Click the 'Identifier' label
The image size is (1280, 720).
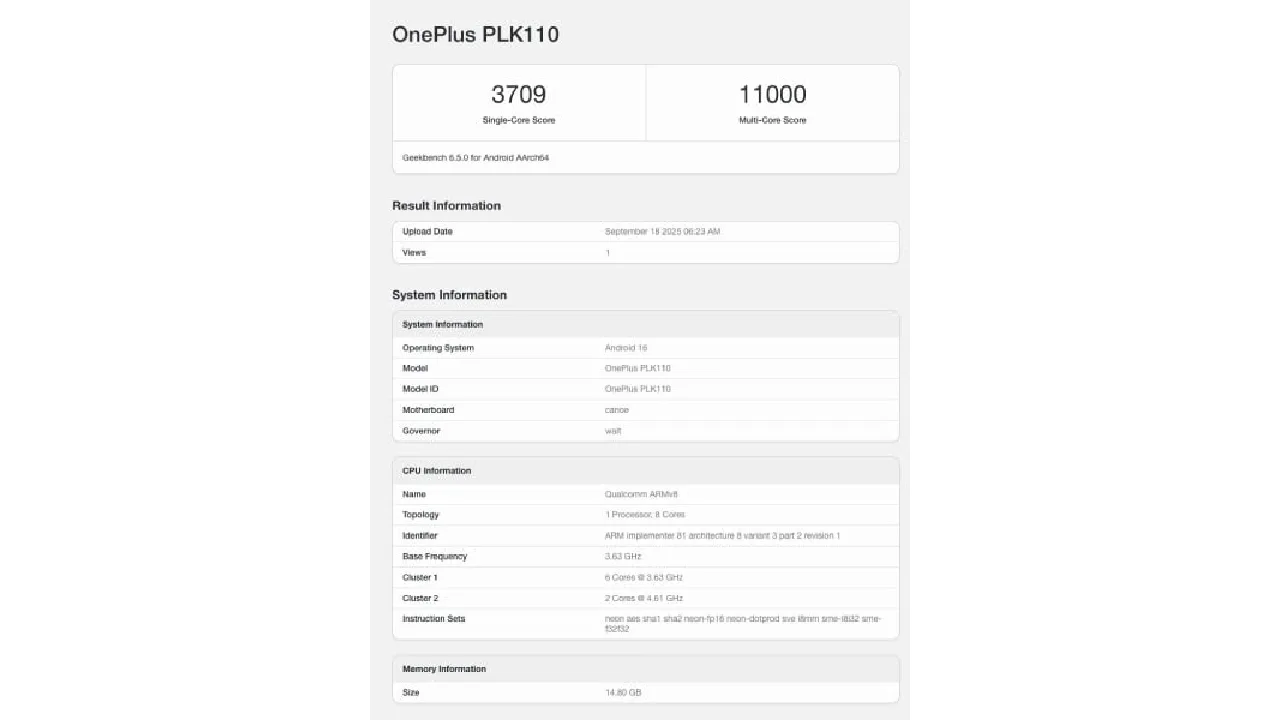pos(420,536)
